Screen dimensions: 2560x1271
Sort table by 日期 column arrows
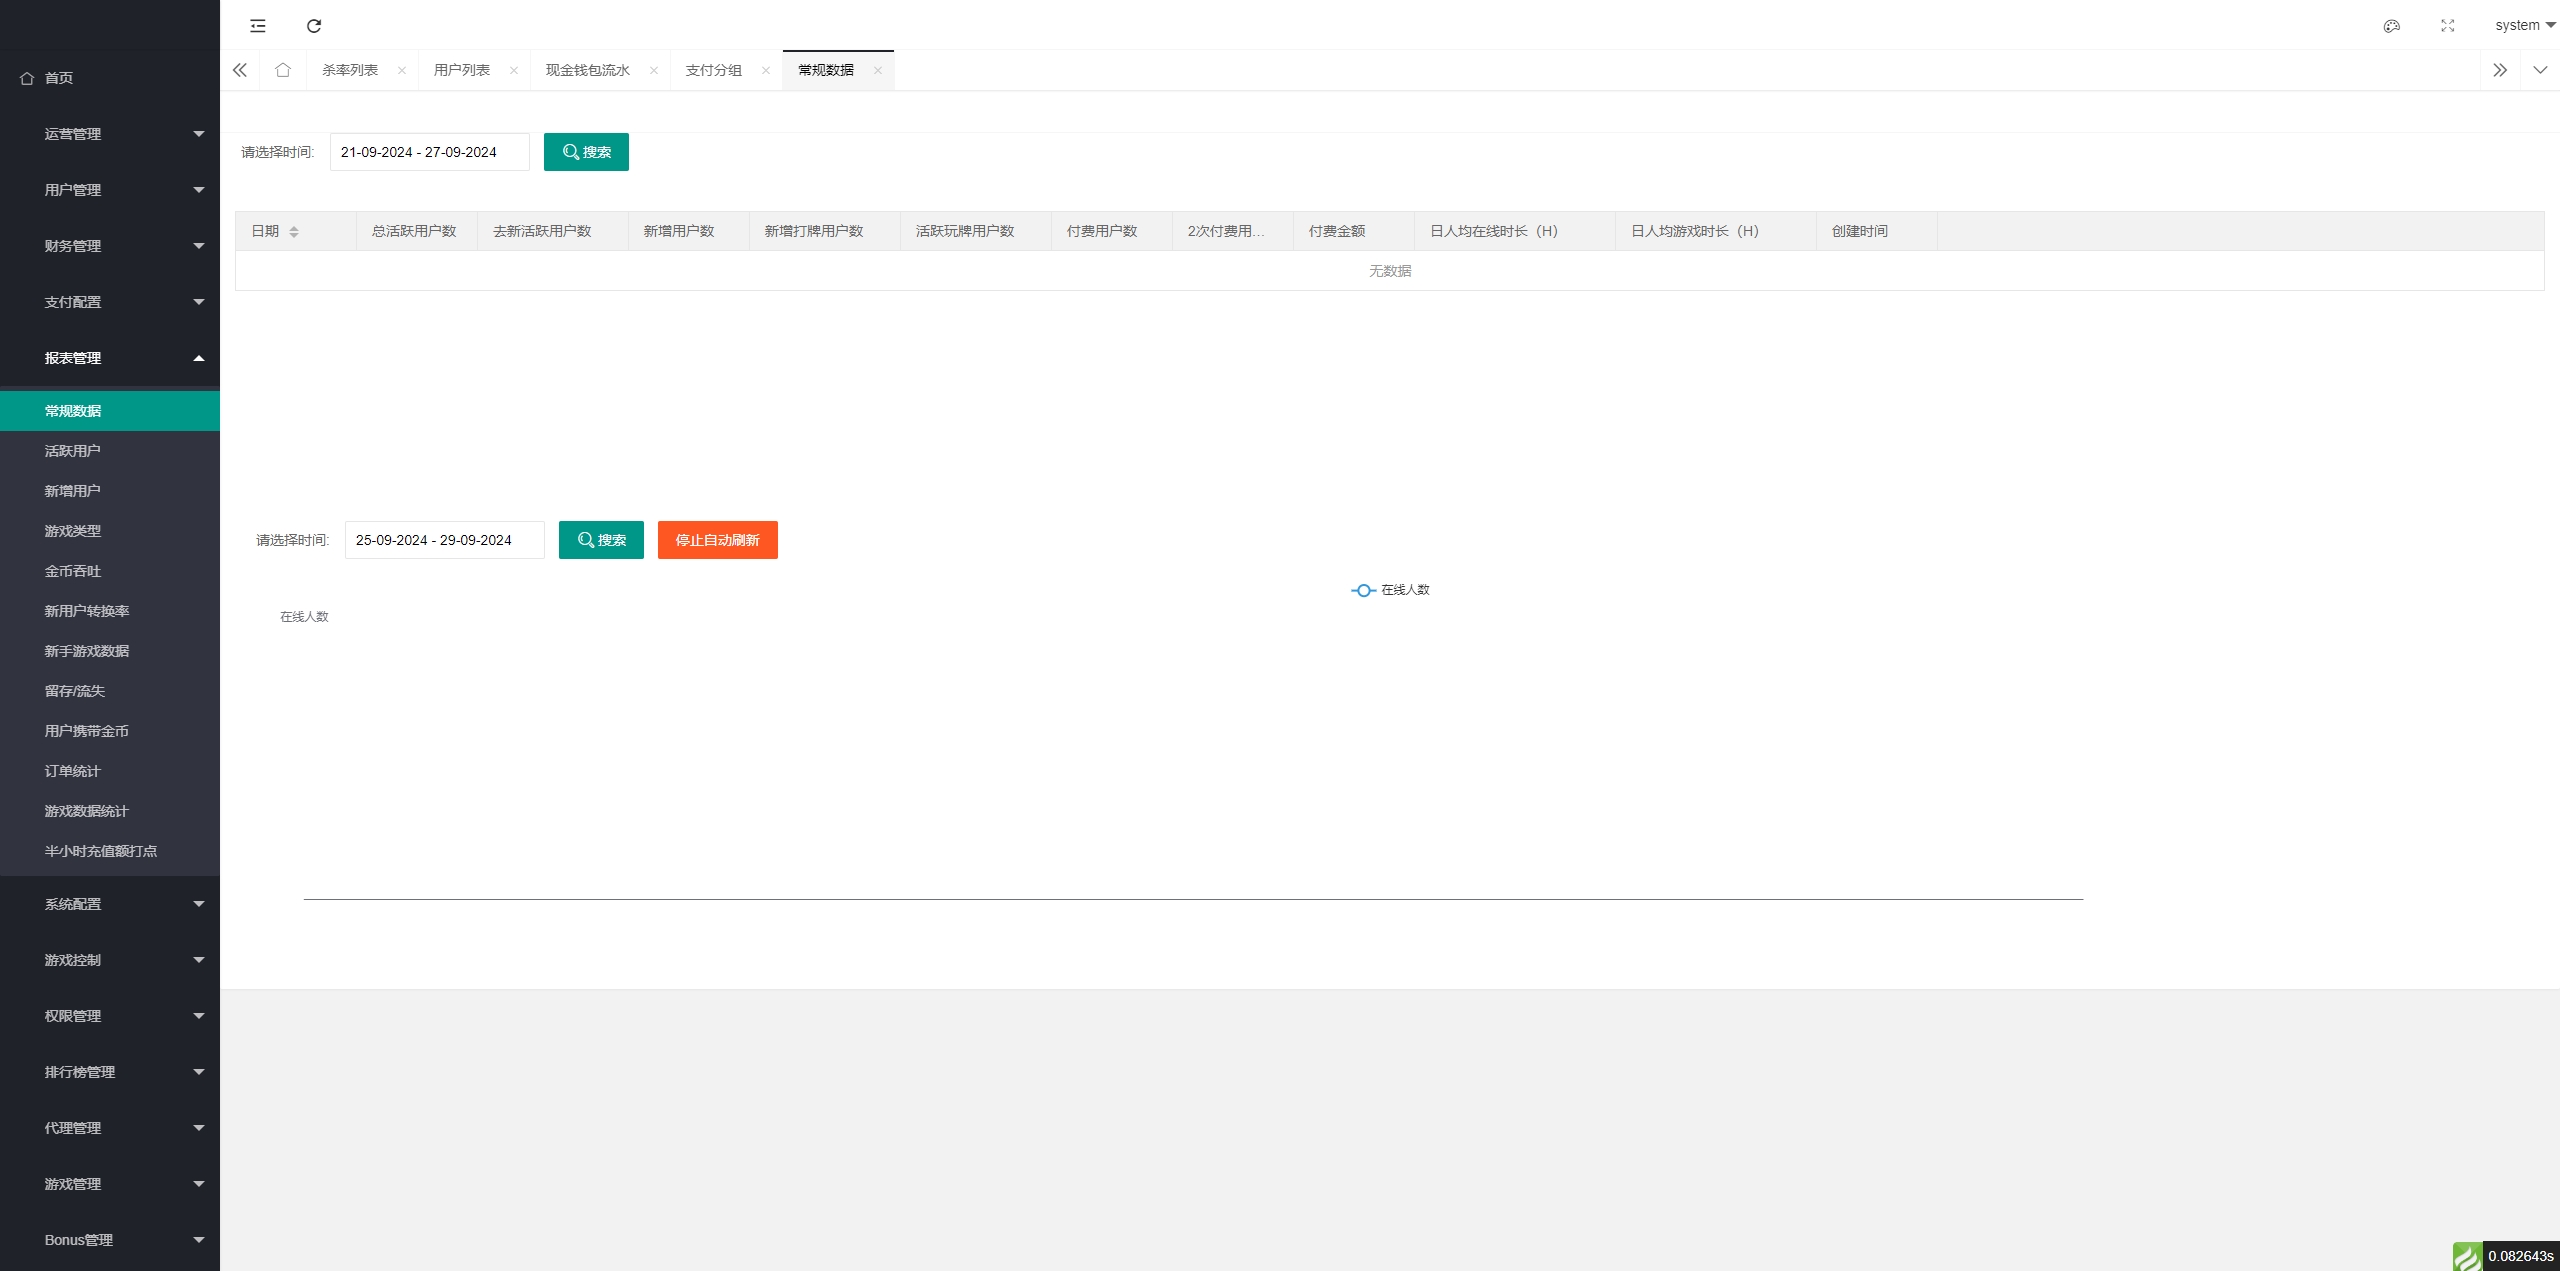[294, 232]
